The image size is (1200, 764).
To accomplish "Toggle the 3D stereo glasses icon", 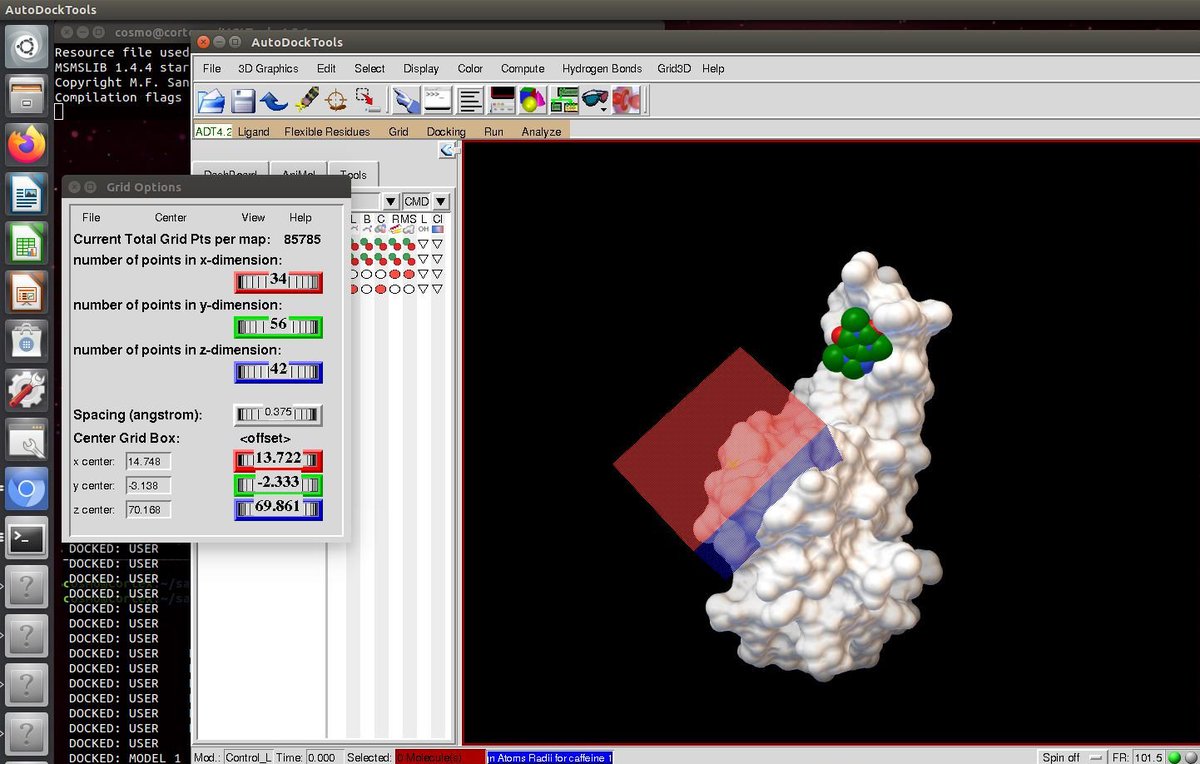I will (595, 100).
